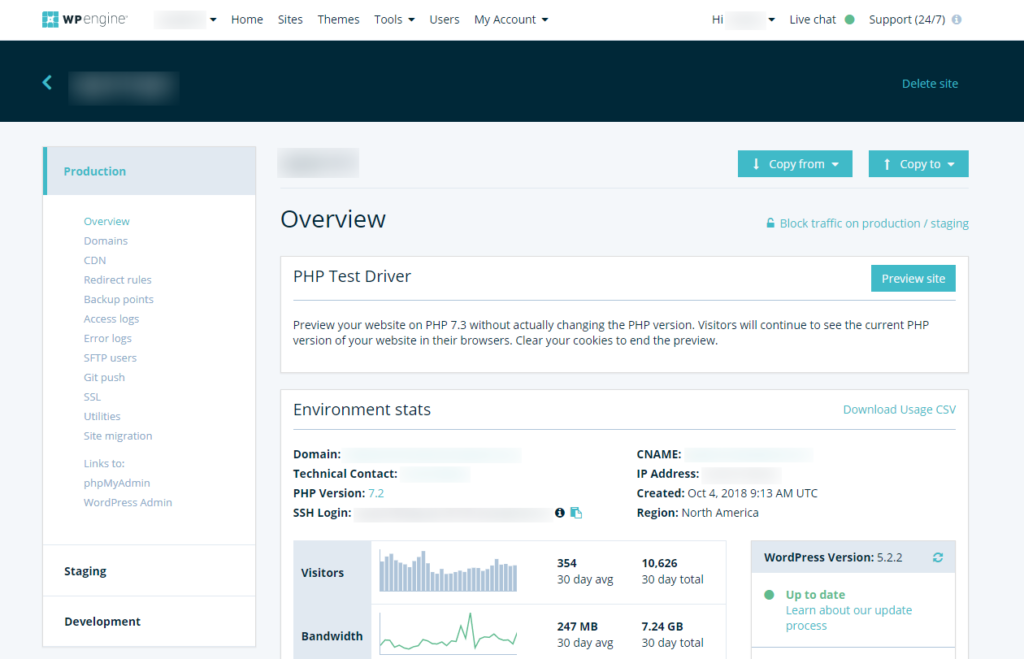This screenshot has height=659, width=1024.
Task: Switch to the Staging environment tab
Action: pyautogui.click(x=86, y=571)
